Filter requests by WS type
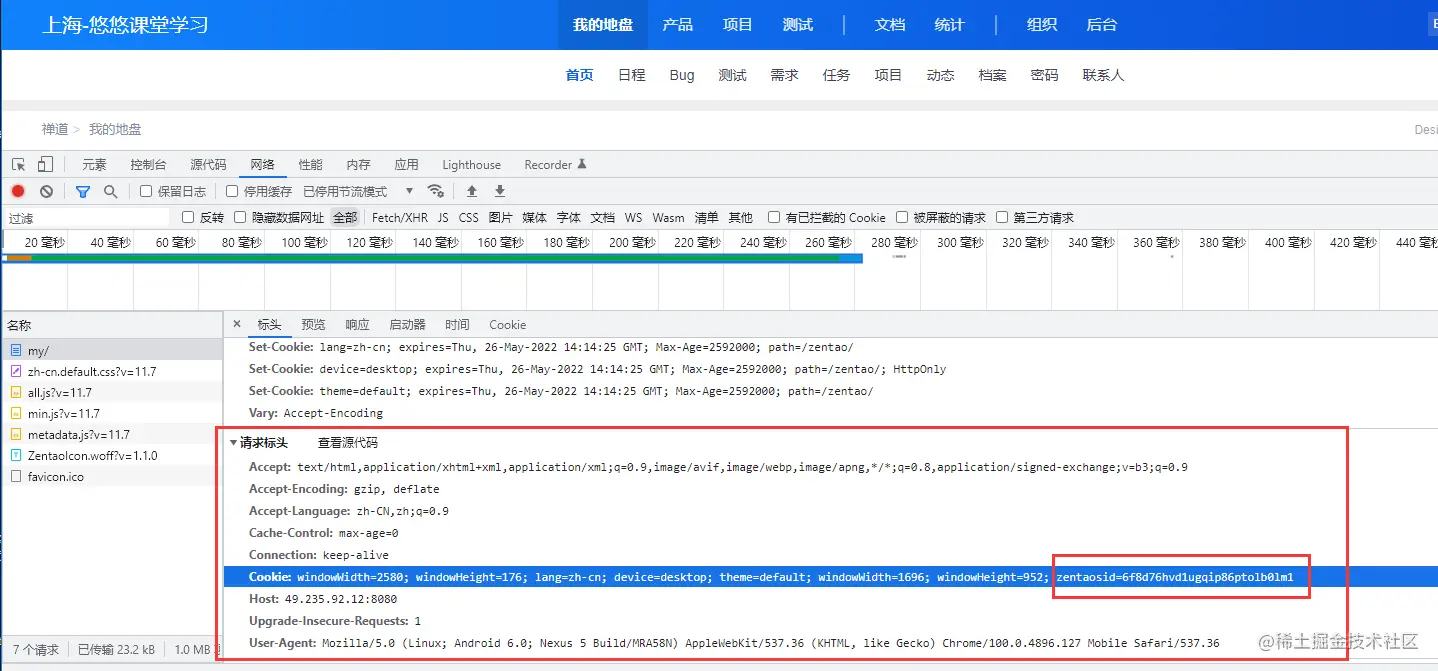 coord(633,217)
